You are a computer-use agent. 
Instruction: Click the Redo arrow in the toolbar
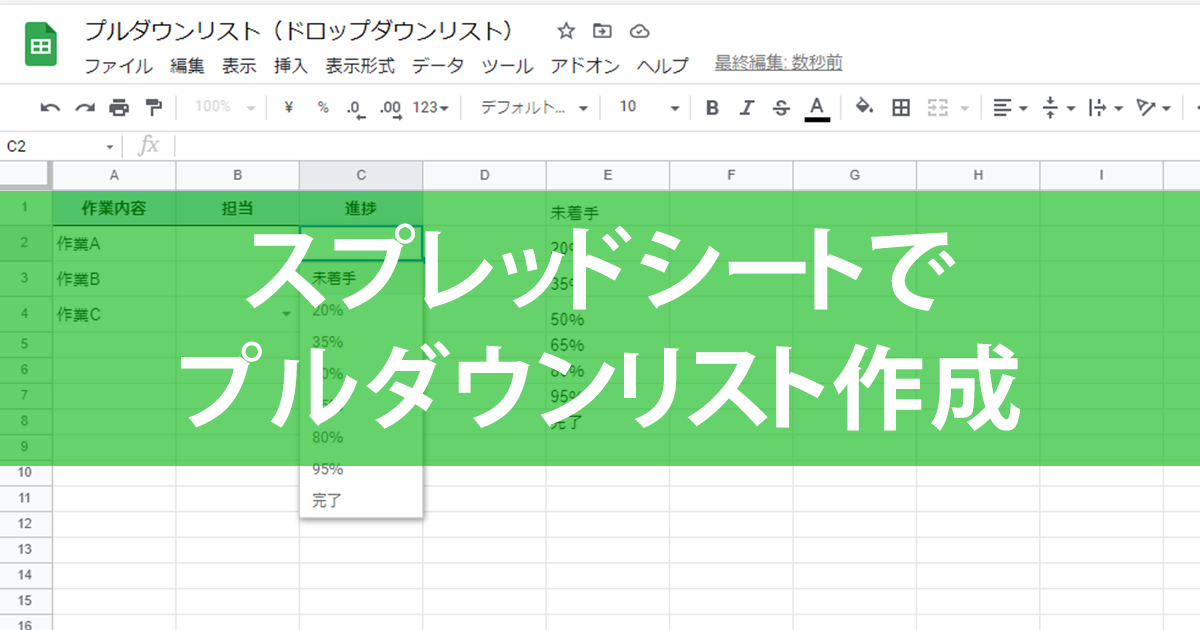pos(85,107)
